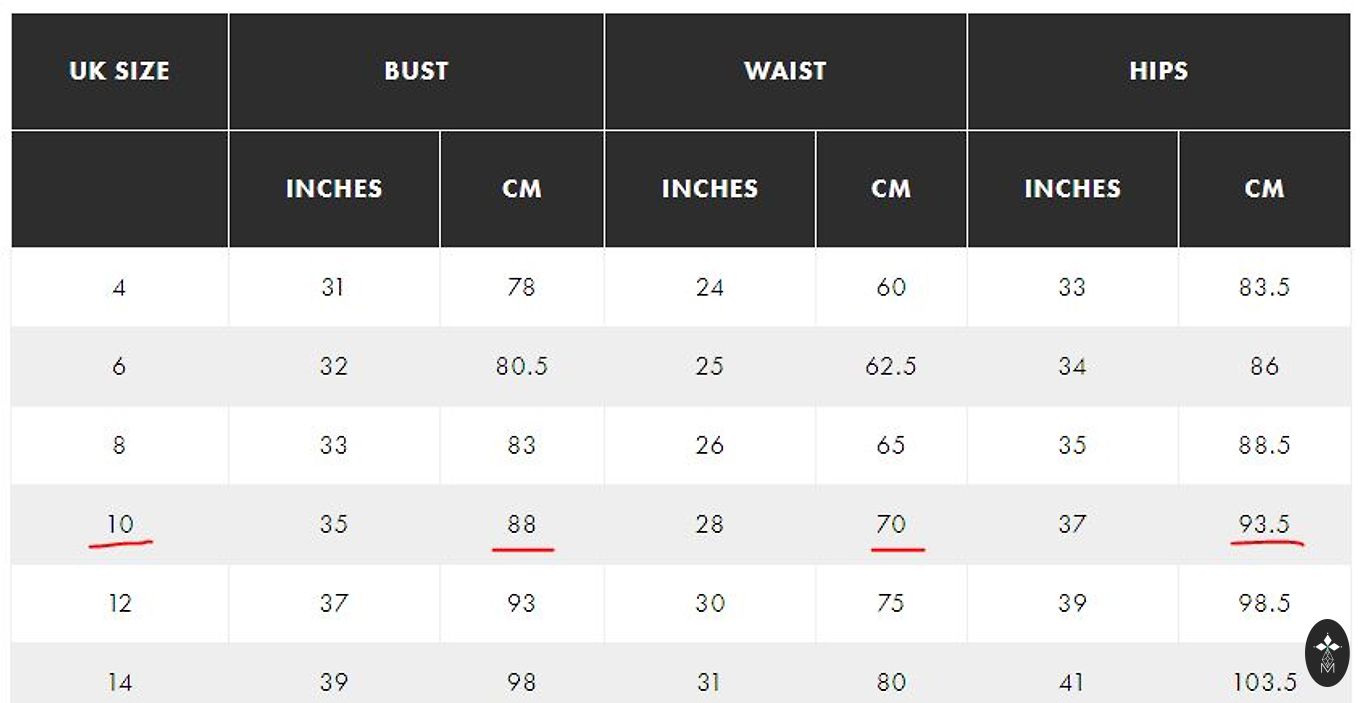Select hips CM value 83.5
The width and height of the screenshot is (1366, 703).
click(1264, 288)
